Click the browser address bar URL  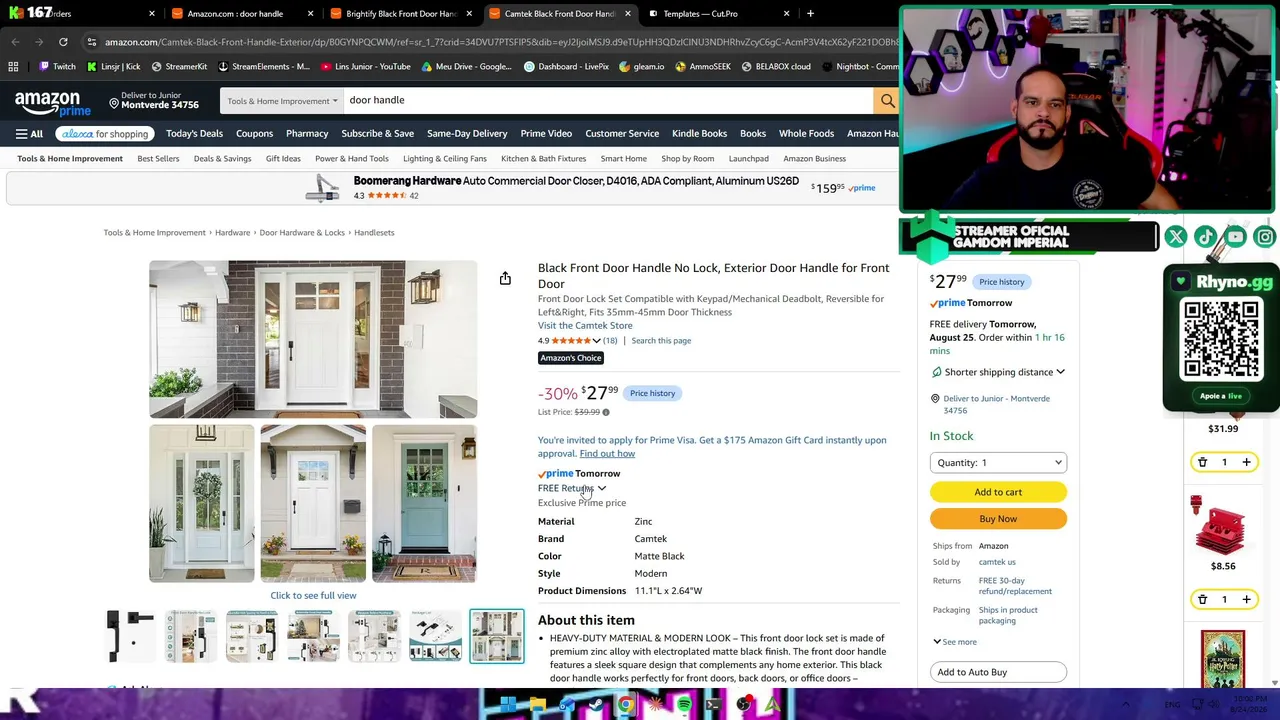[500, 42]
